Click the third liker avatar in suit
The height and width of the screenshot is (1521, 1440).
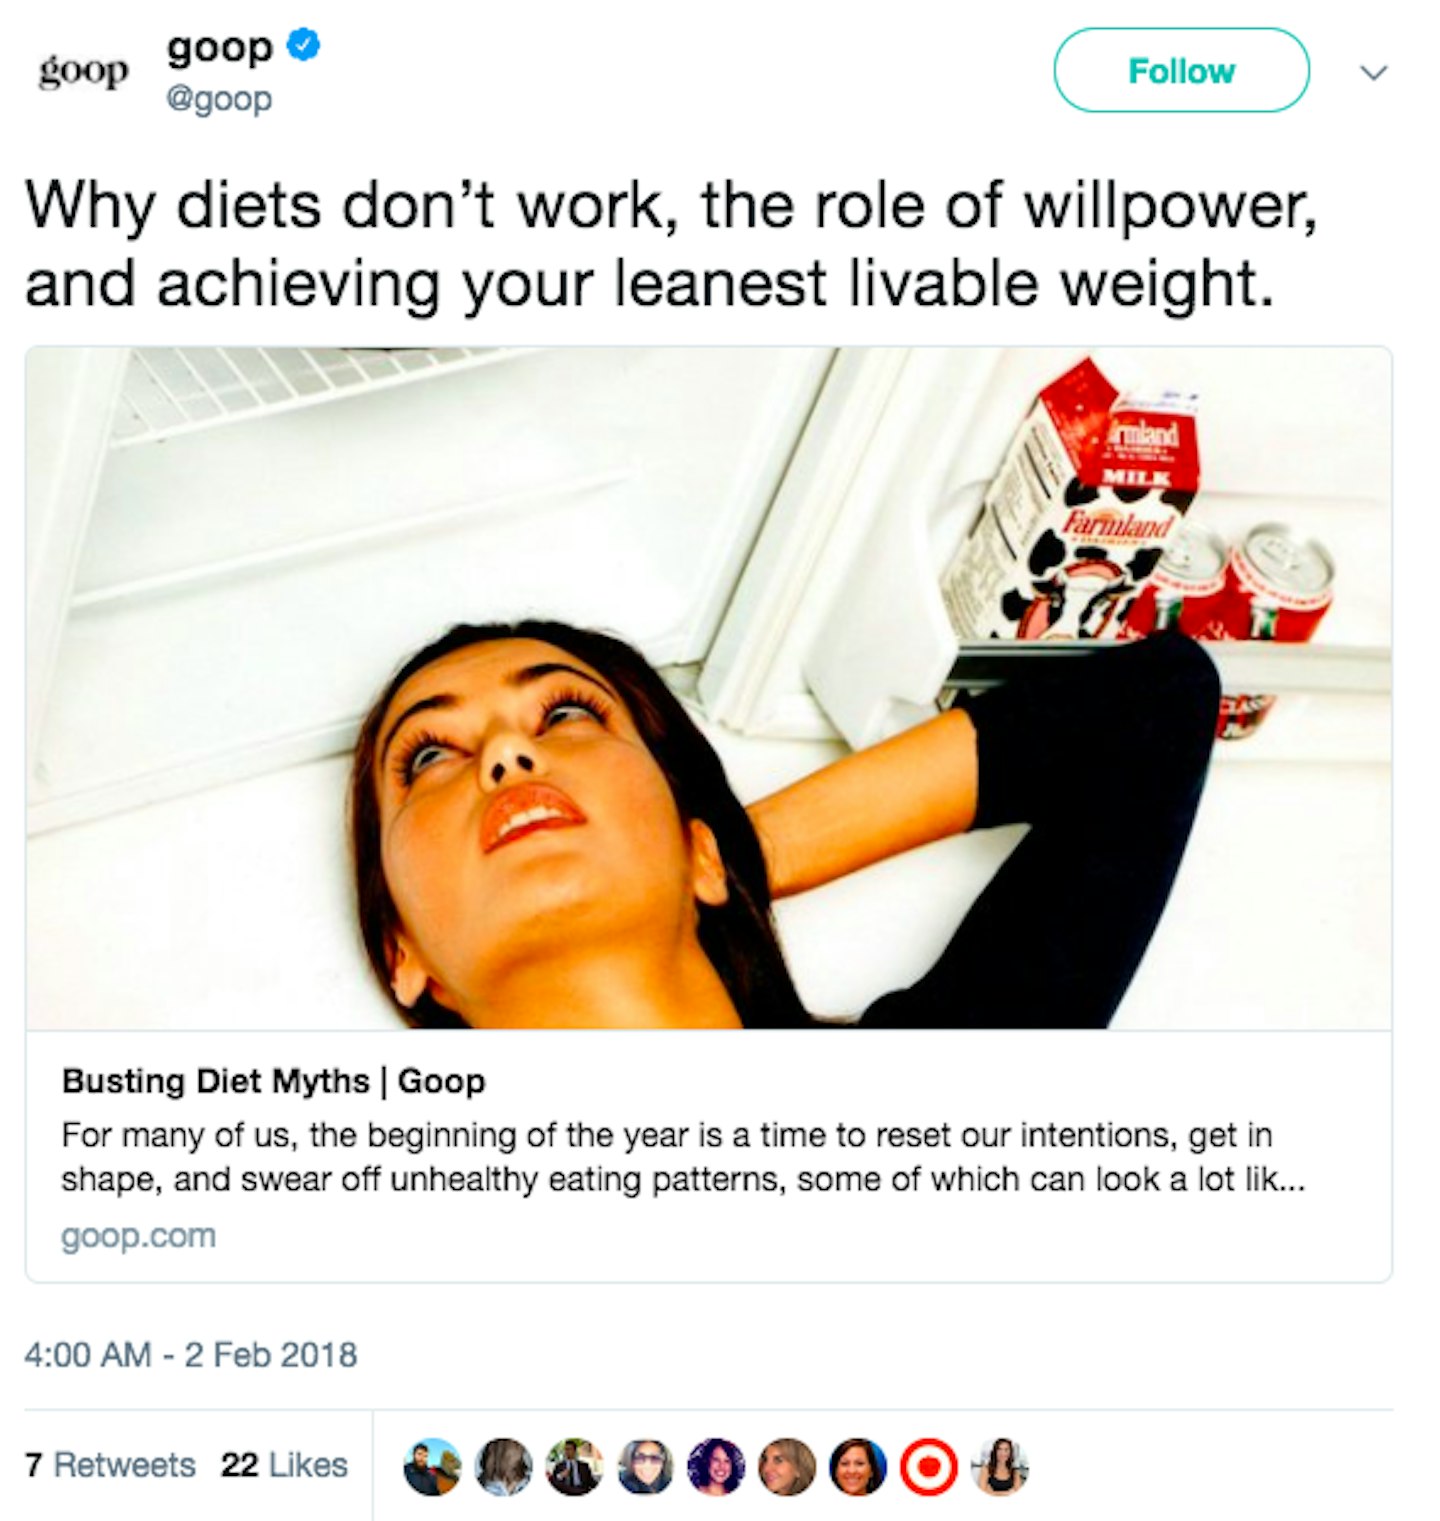(x=574, y=1467)
